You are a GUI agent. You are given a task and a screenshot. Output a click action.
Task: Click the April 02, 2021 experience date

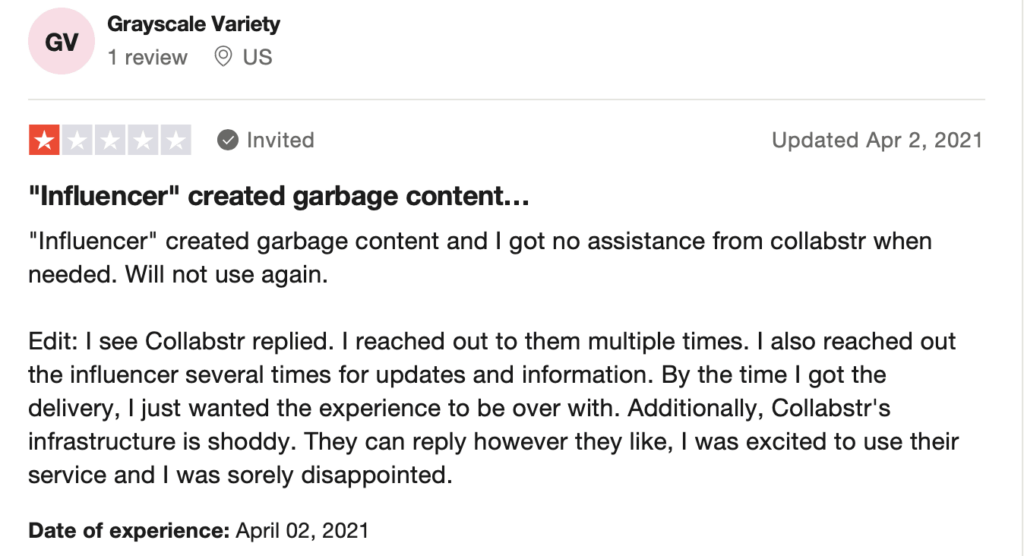302,530
